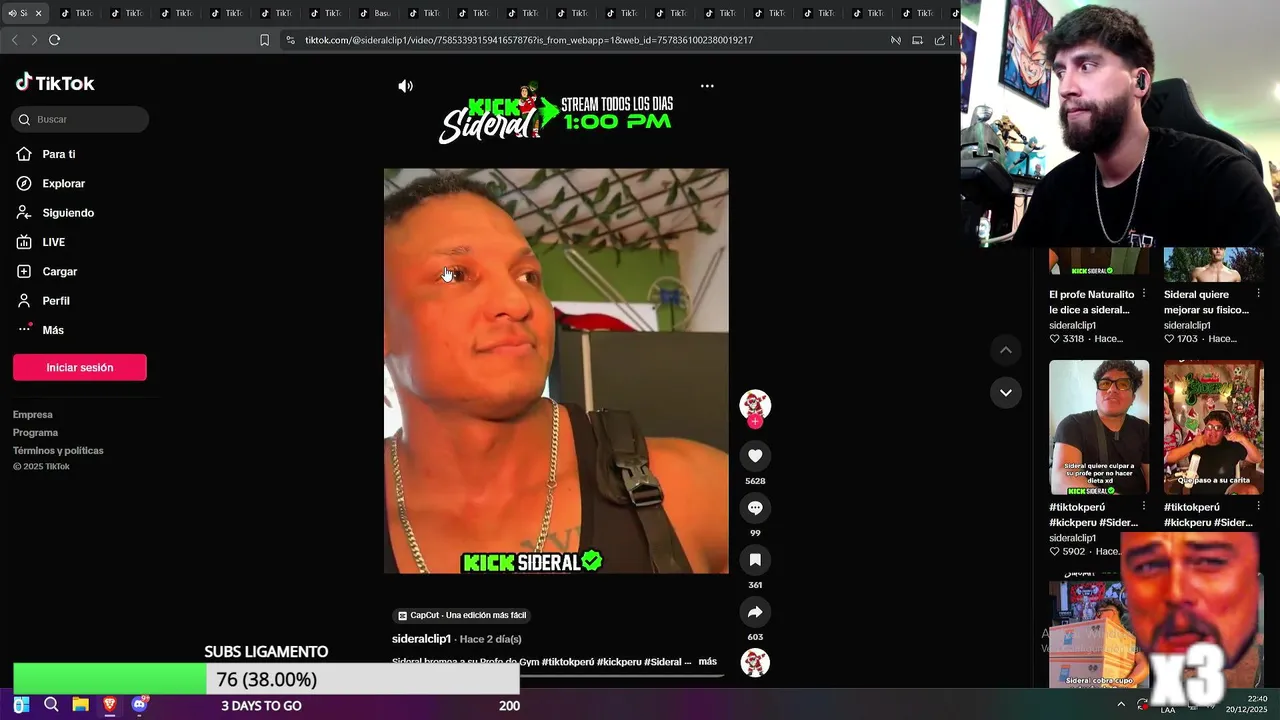Open Discord from taskbar
This screenshot has height=720, width=1280.
(139, 705)
